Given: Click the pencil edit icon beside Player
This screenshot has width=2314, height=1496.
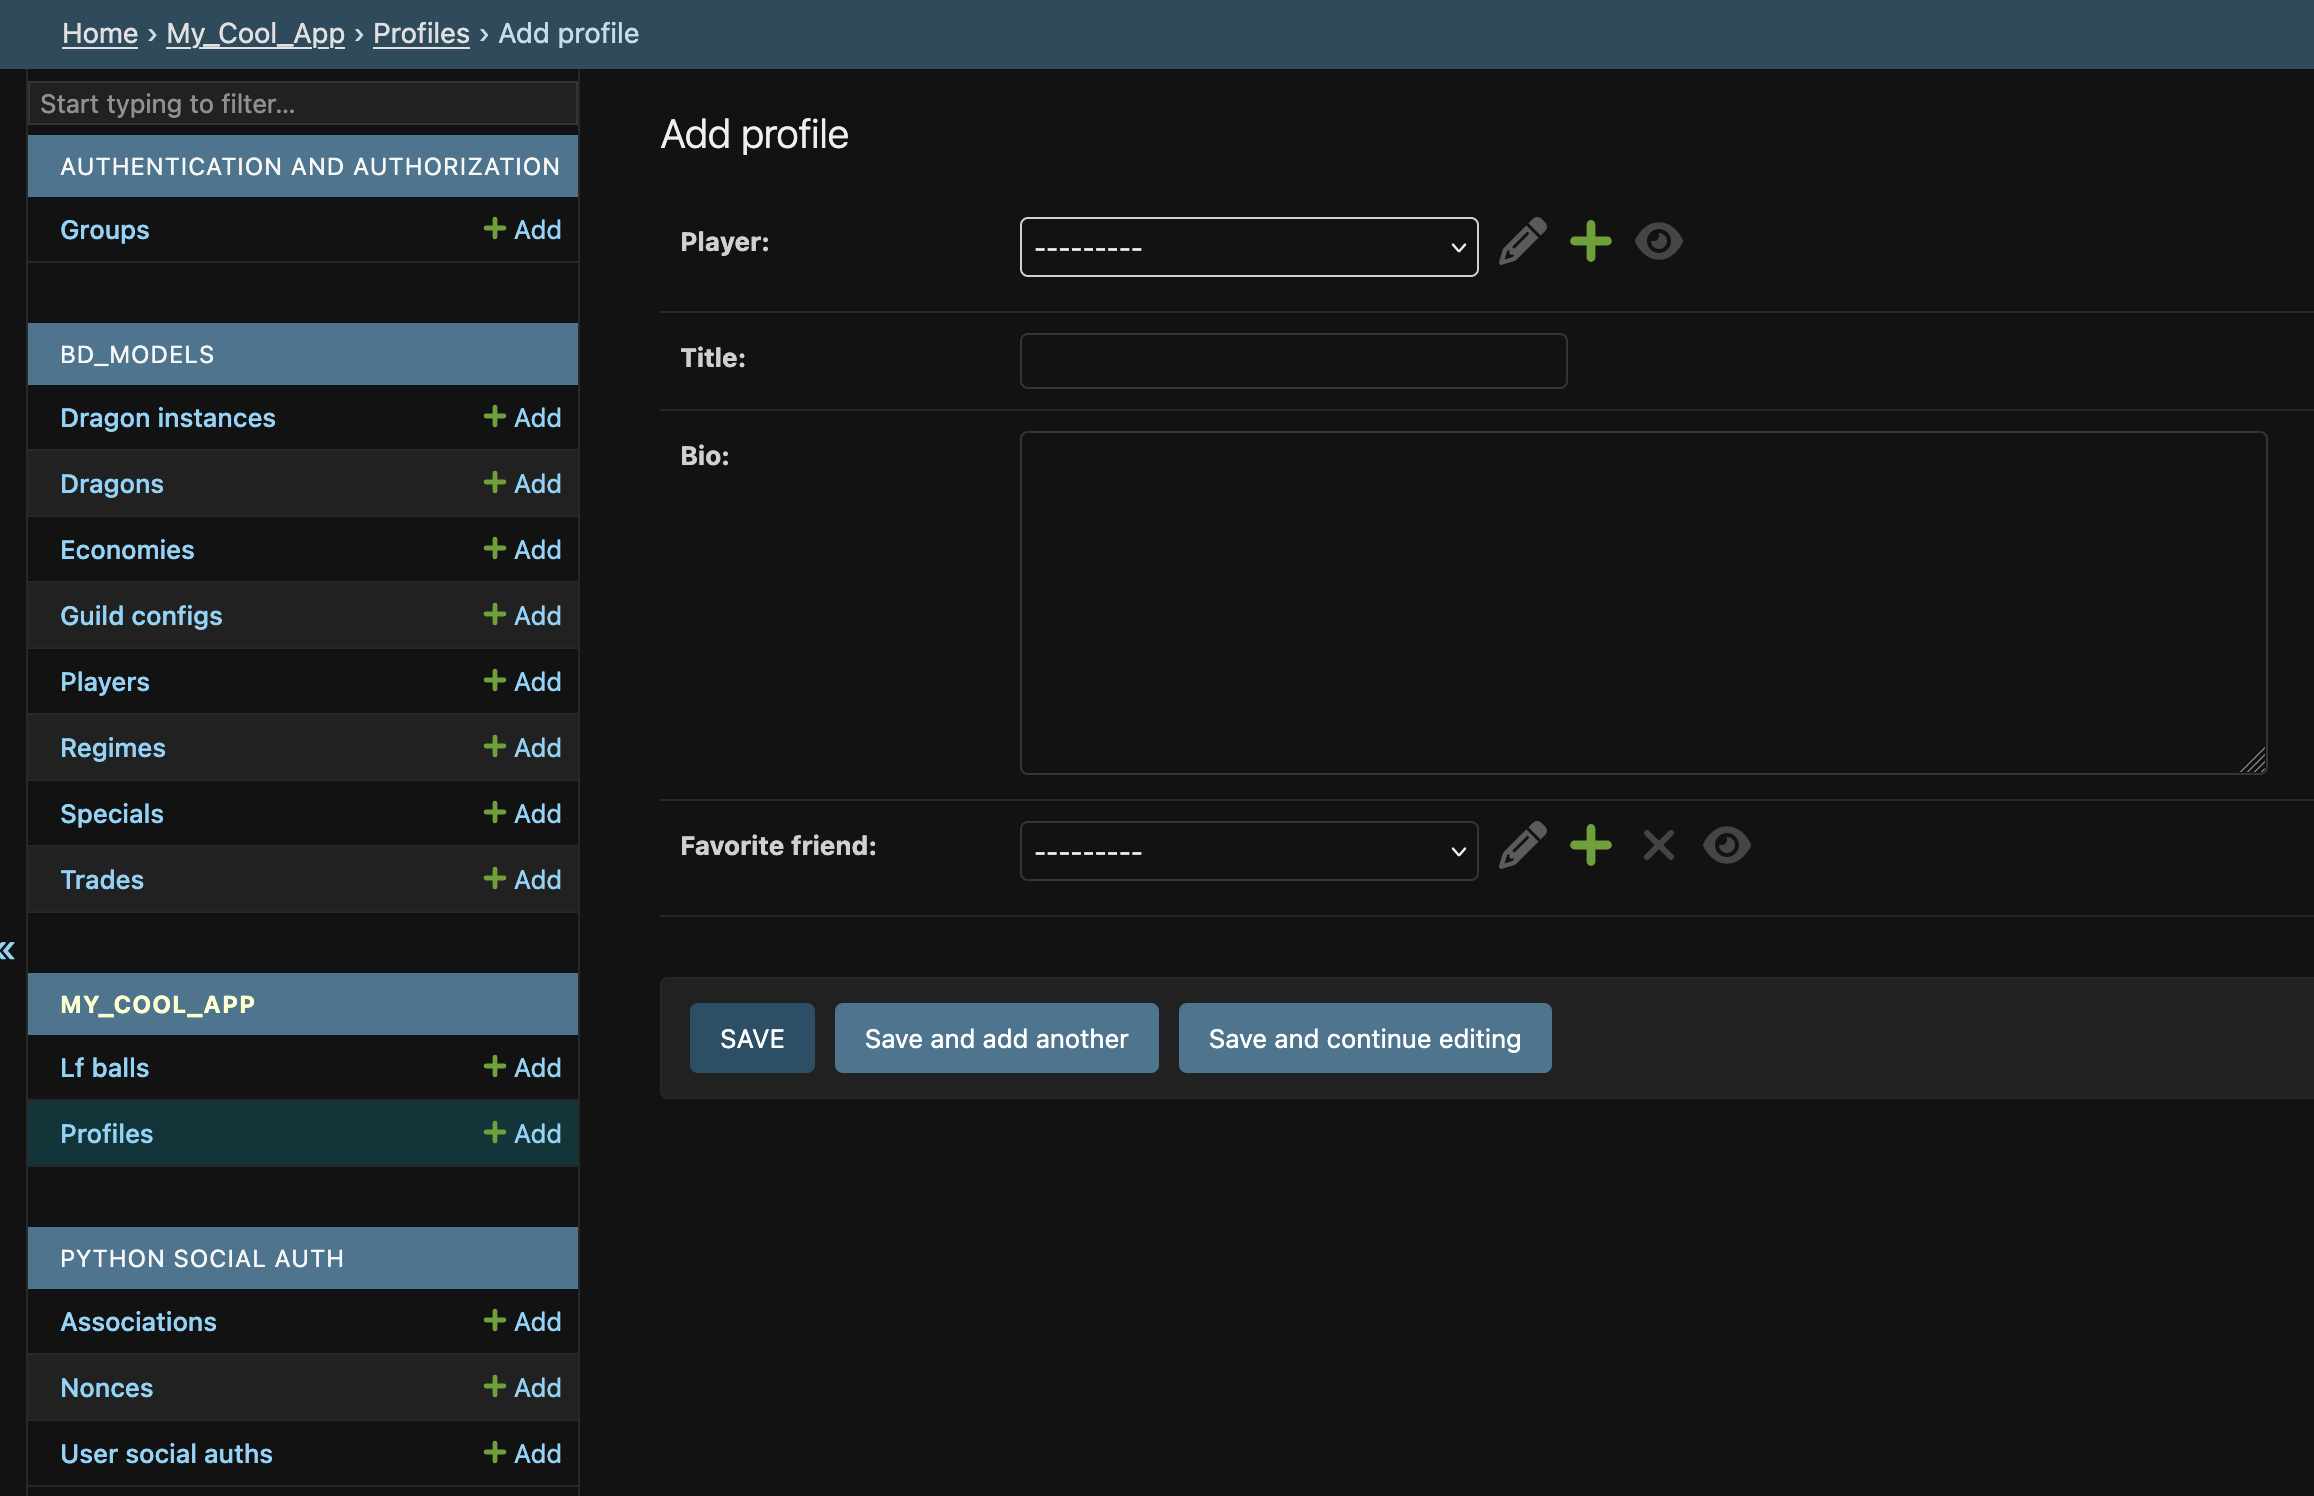Looking at the screenshot, I should 1522,242.
